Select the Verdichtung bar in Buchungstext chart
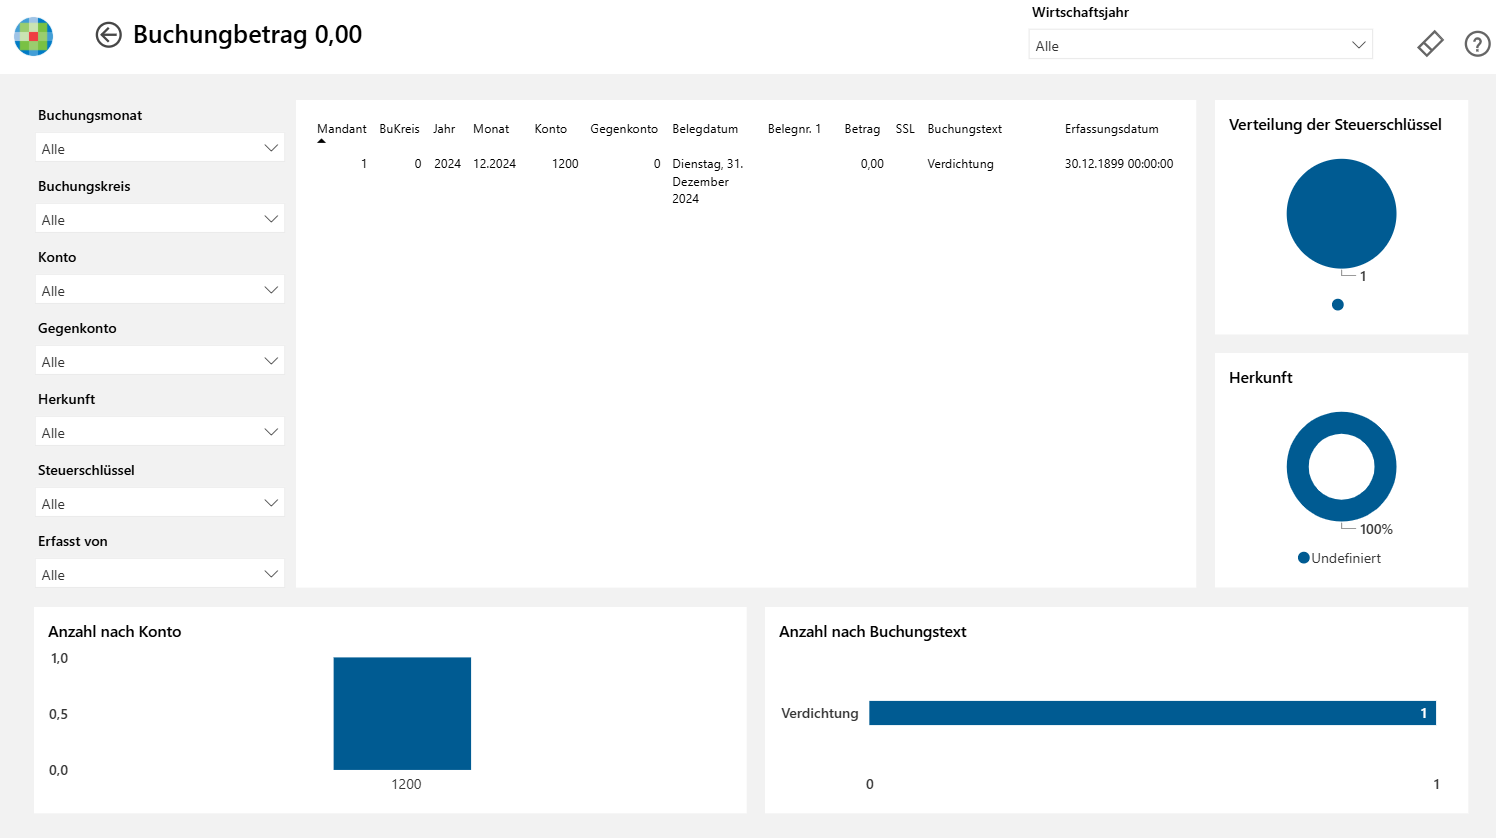1496x838 pixels. pyautogui.click(x=1152, y=713)
